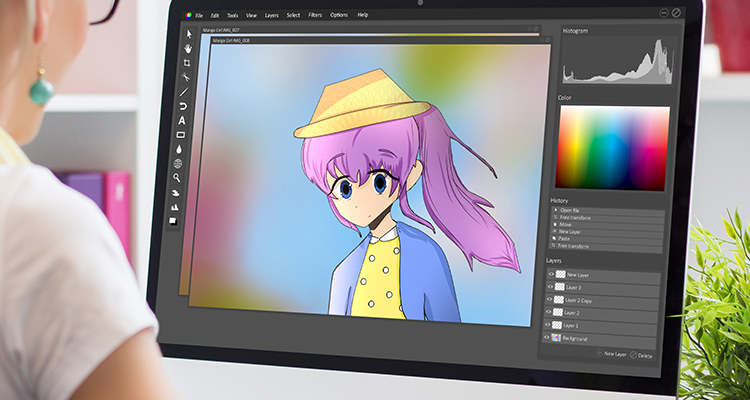This screenshot has width=750, height=400.
Task: Select the water drop blur tool
Action: point(179,149)
